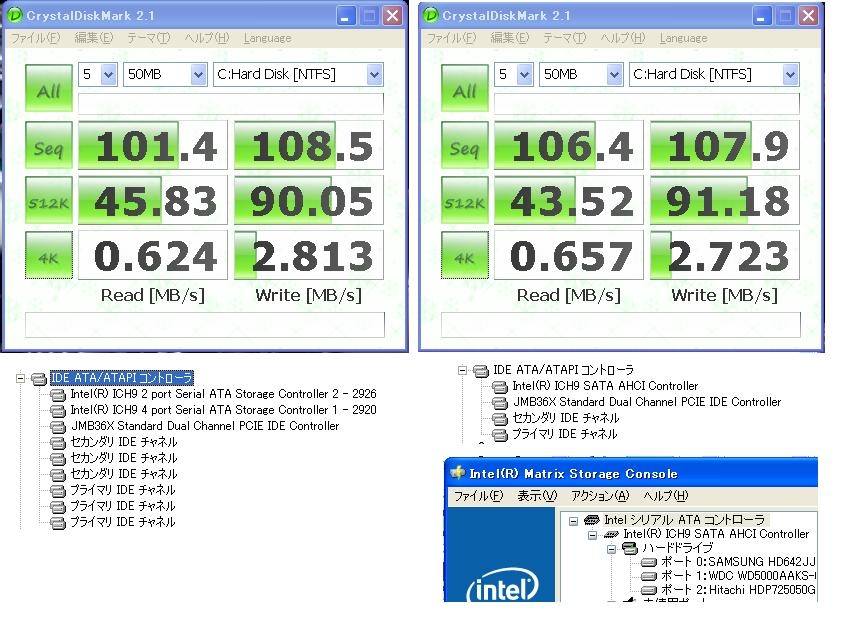The width and height of the screenshot is (863, 640).
Task: Open ファイル(F) menu in Matrix Storage Console
Action: point(478,496)
